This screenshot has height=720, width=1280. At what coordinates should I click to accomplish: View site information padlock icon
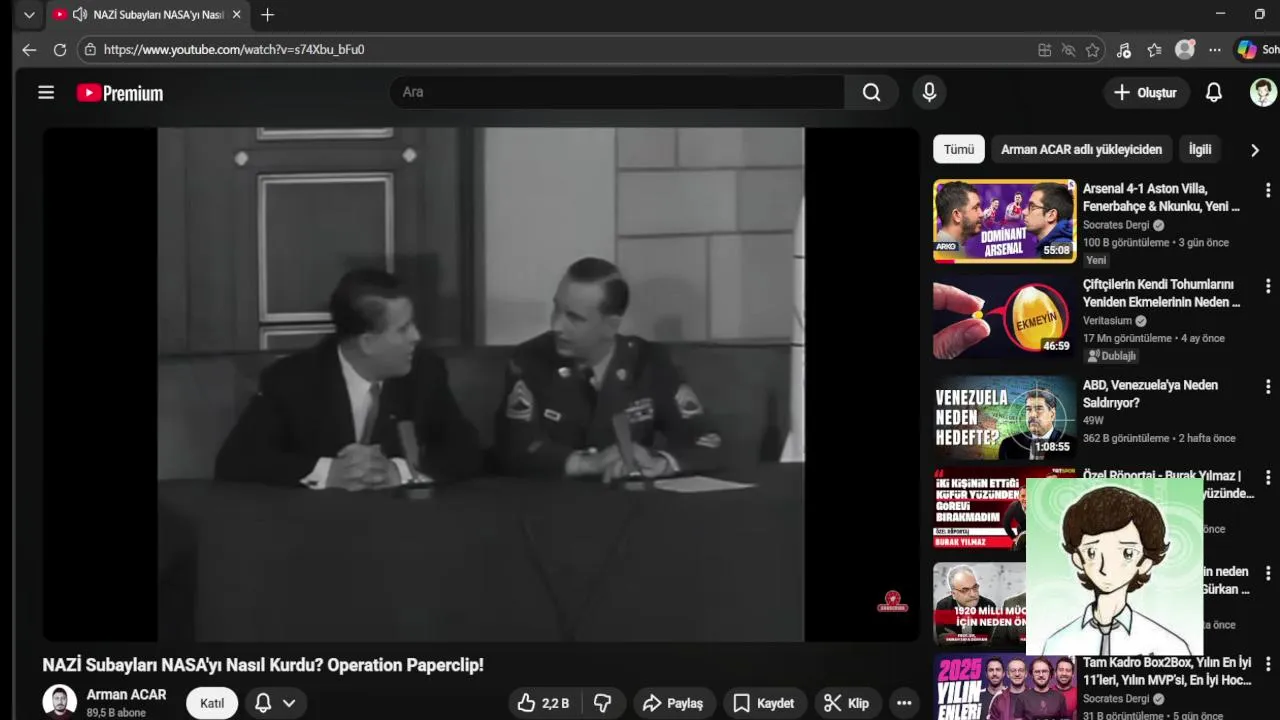pos(90,49)
